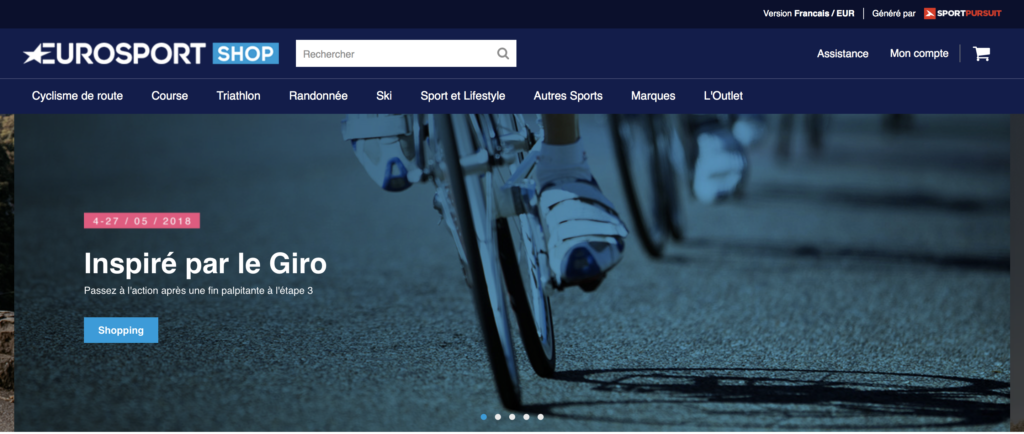
Task: Jump to the third carousel slide dot
Action: click(x=512, y=417)
